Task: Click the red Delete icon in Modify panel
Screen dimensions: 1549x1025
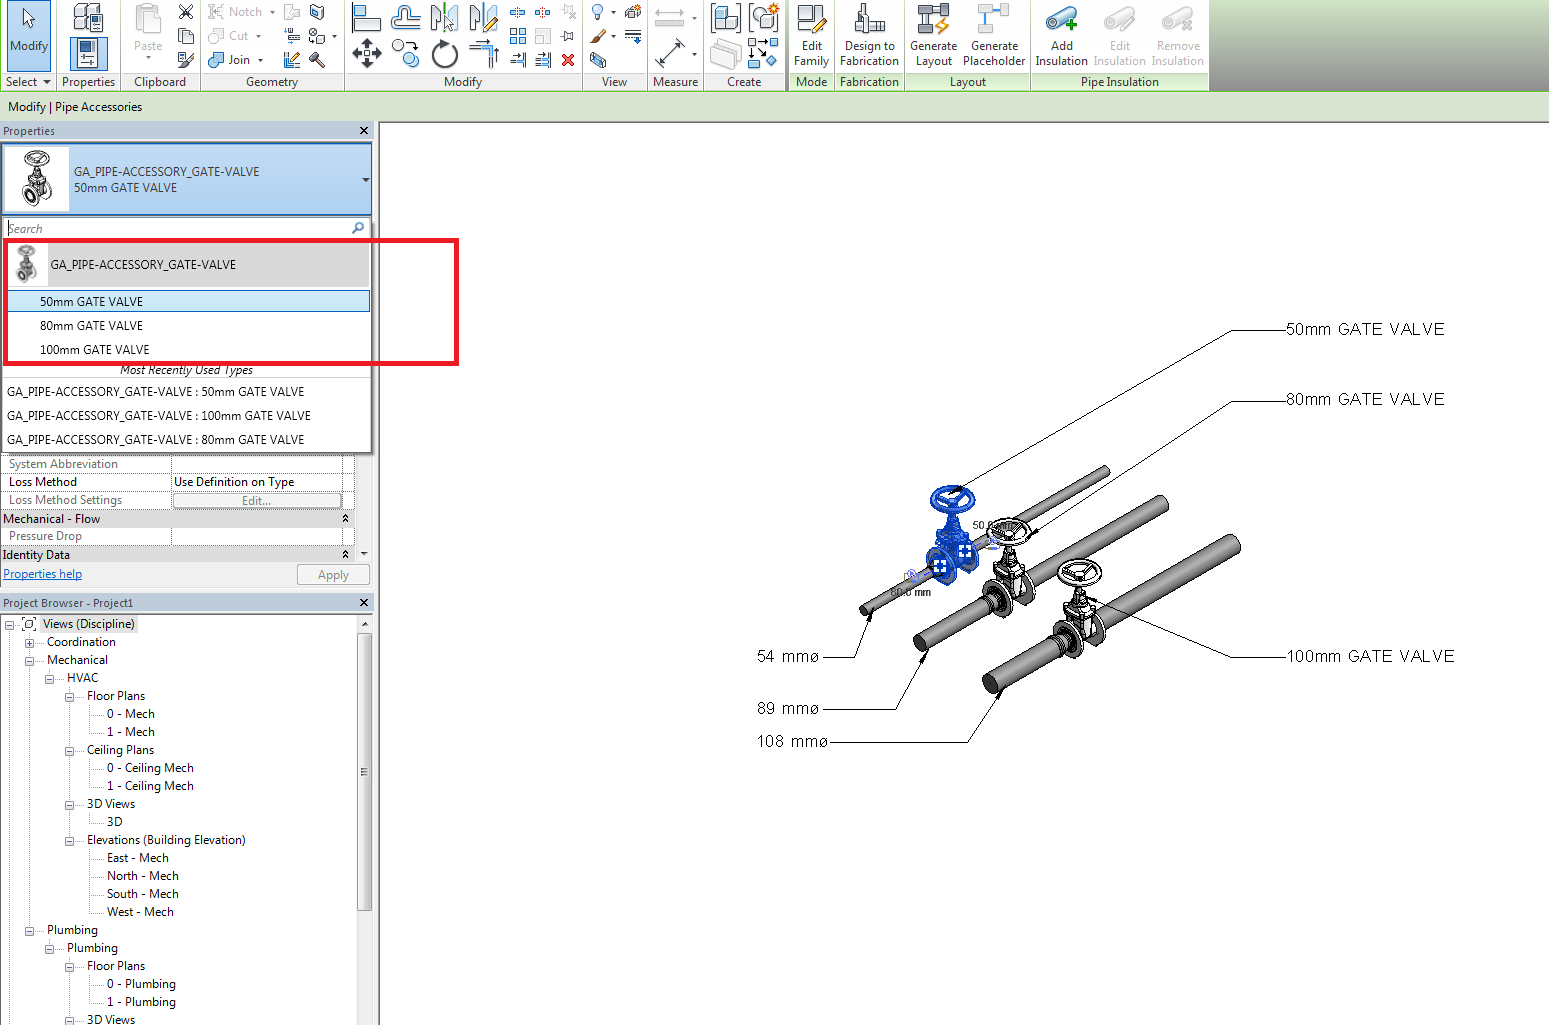Action: coord(568,60)
